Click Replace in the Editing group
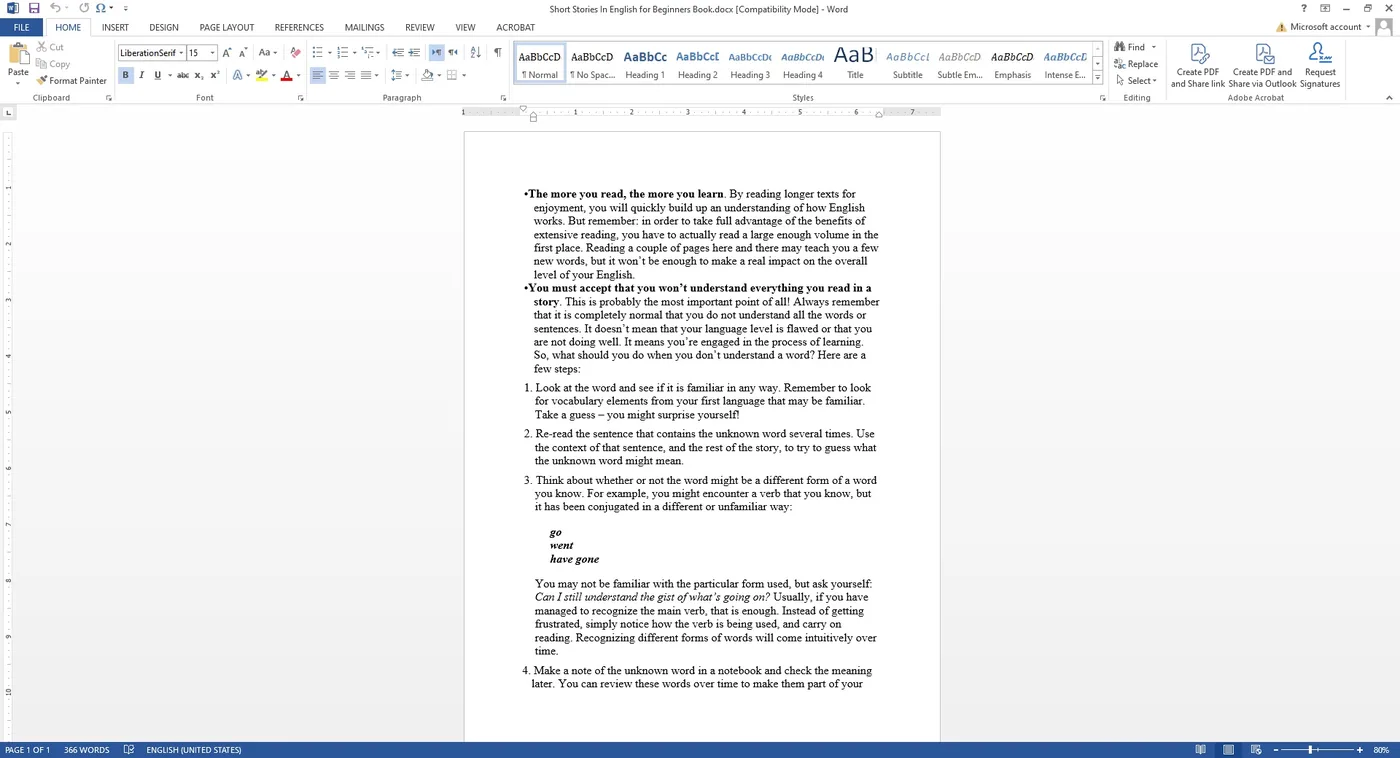The height and width of the screenshot is (758, 1400). (1136, 64)
